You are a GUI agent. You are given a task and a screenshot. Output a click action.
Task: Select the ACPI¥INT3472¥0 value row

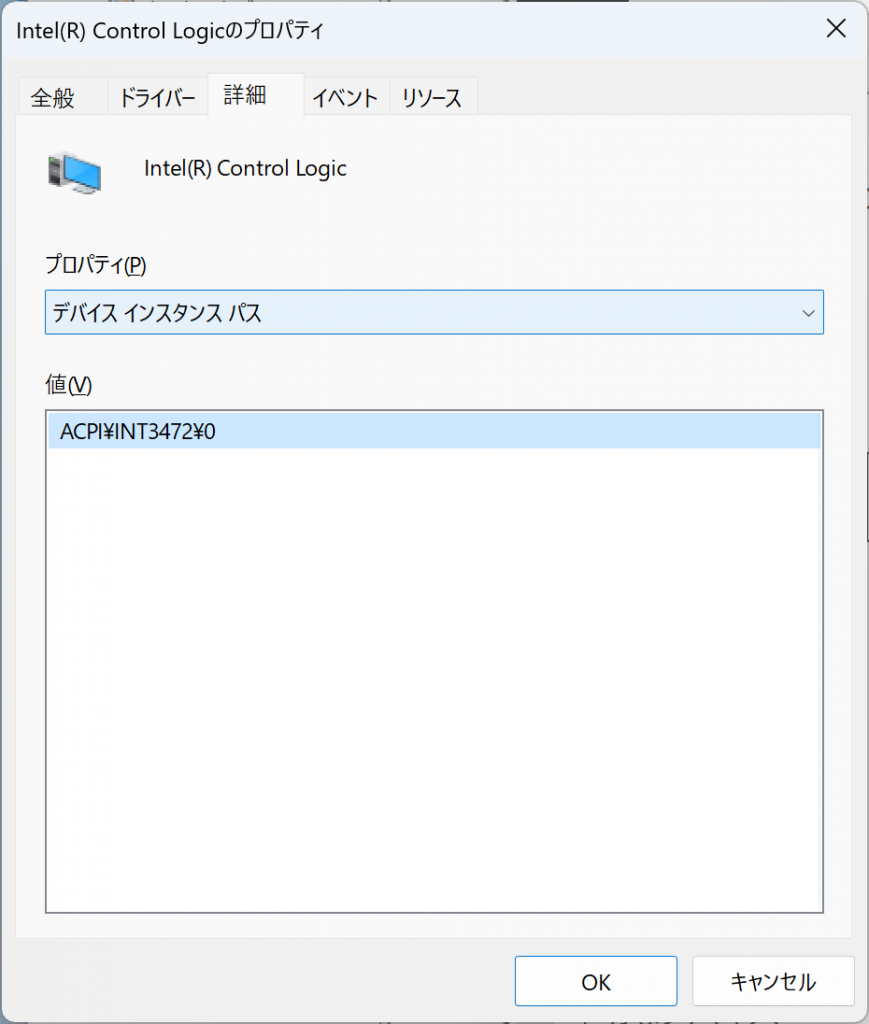[434, 431]
